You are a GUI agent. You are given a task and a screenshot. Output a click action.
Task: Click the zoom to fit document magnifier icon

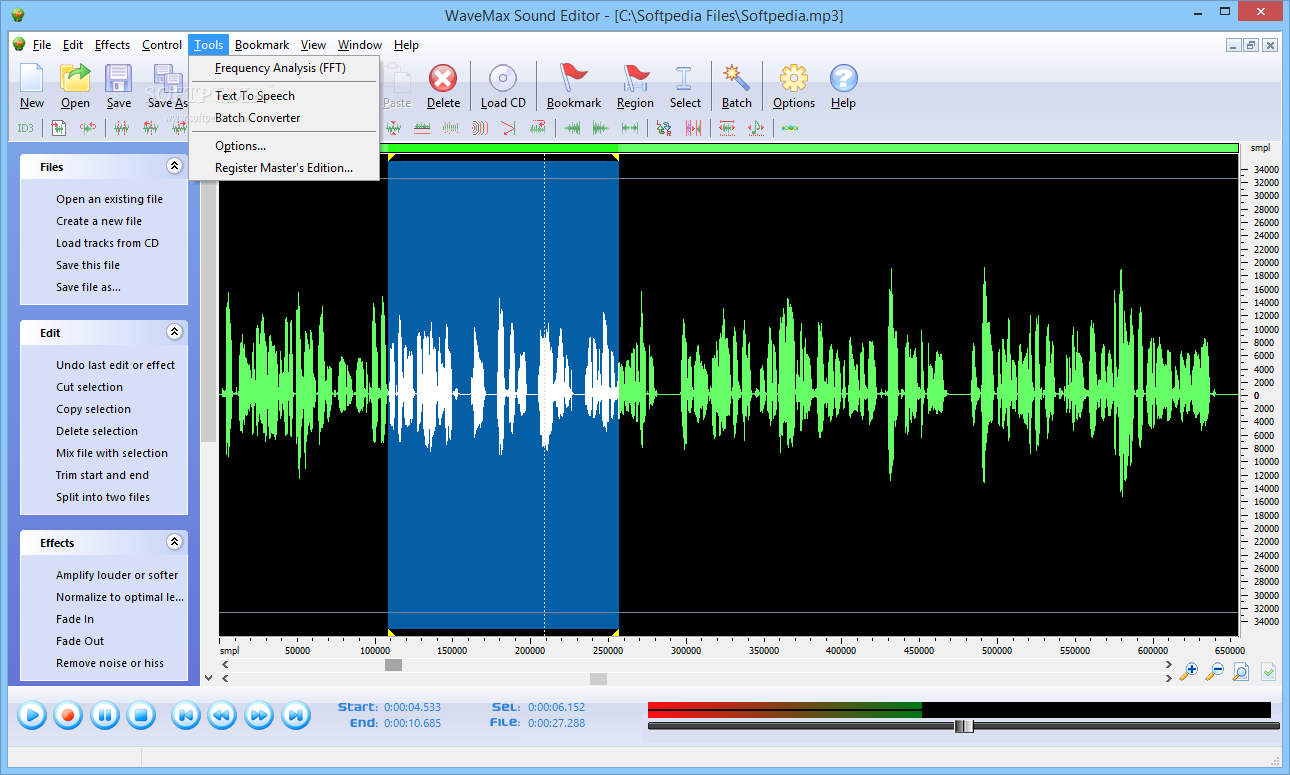pyautogui.click(x=1240, y=671)
